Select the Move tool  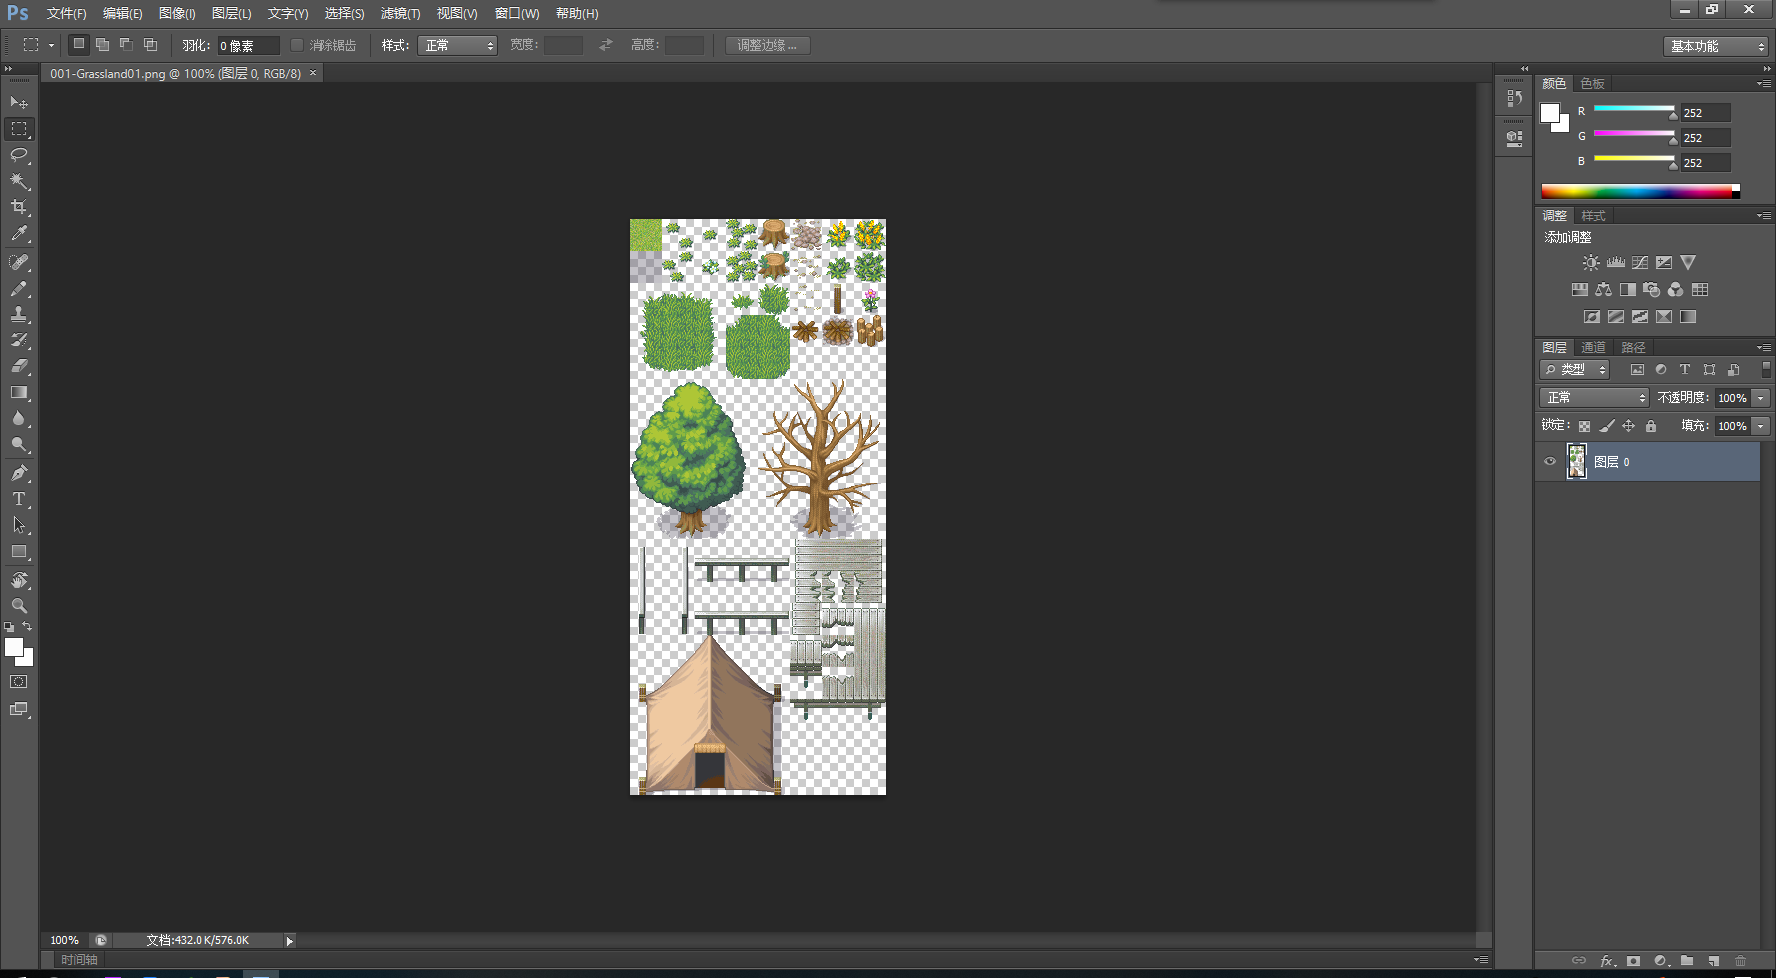coord(19,102)
